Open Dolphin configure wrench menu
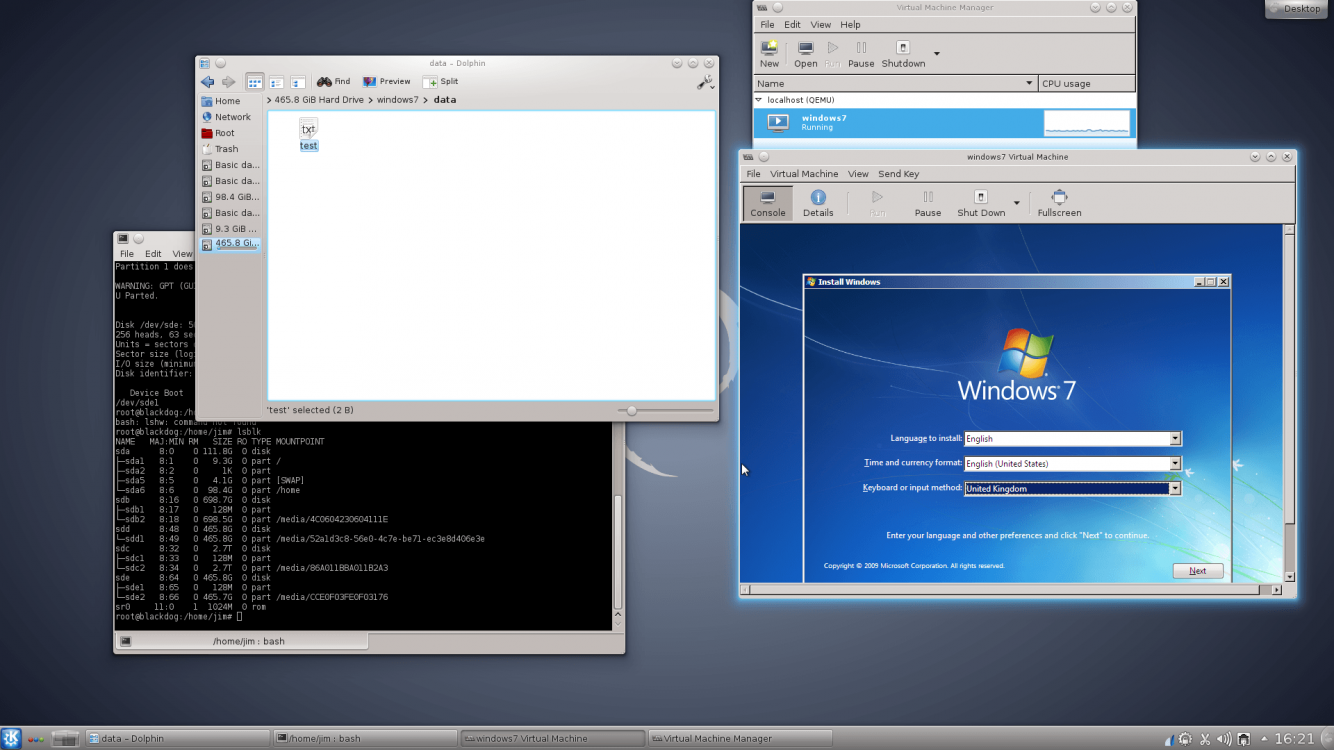The image size is (1334, 750). [705, 83]
